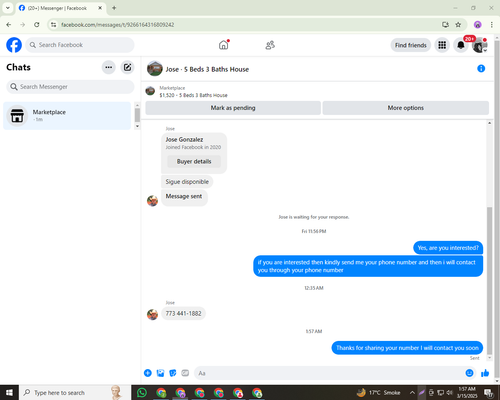
Task: Focus the Search Messenger field
Action: pos(70,87)
